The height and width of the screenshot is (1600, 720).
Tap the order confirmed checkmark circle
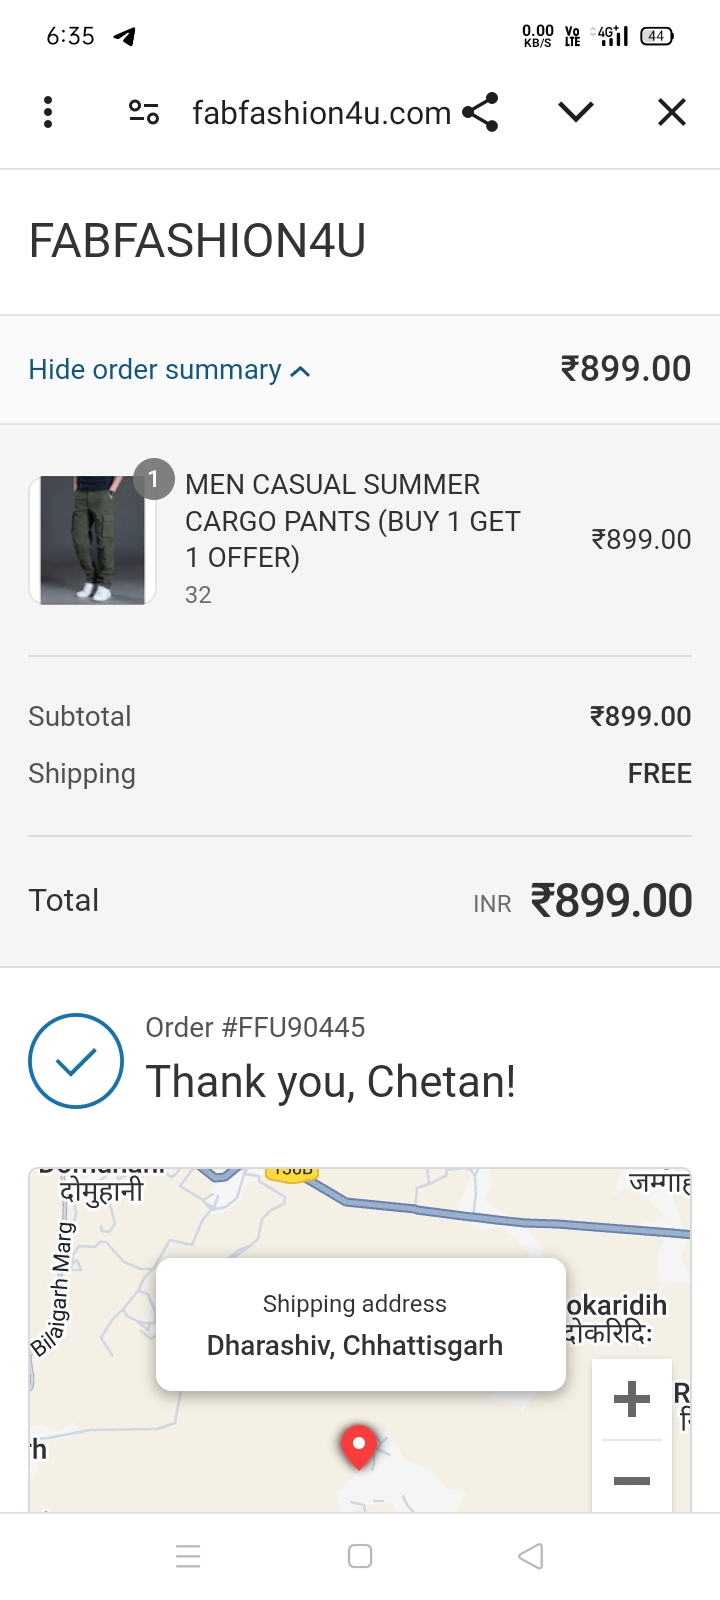(76, 1061)
